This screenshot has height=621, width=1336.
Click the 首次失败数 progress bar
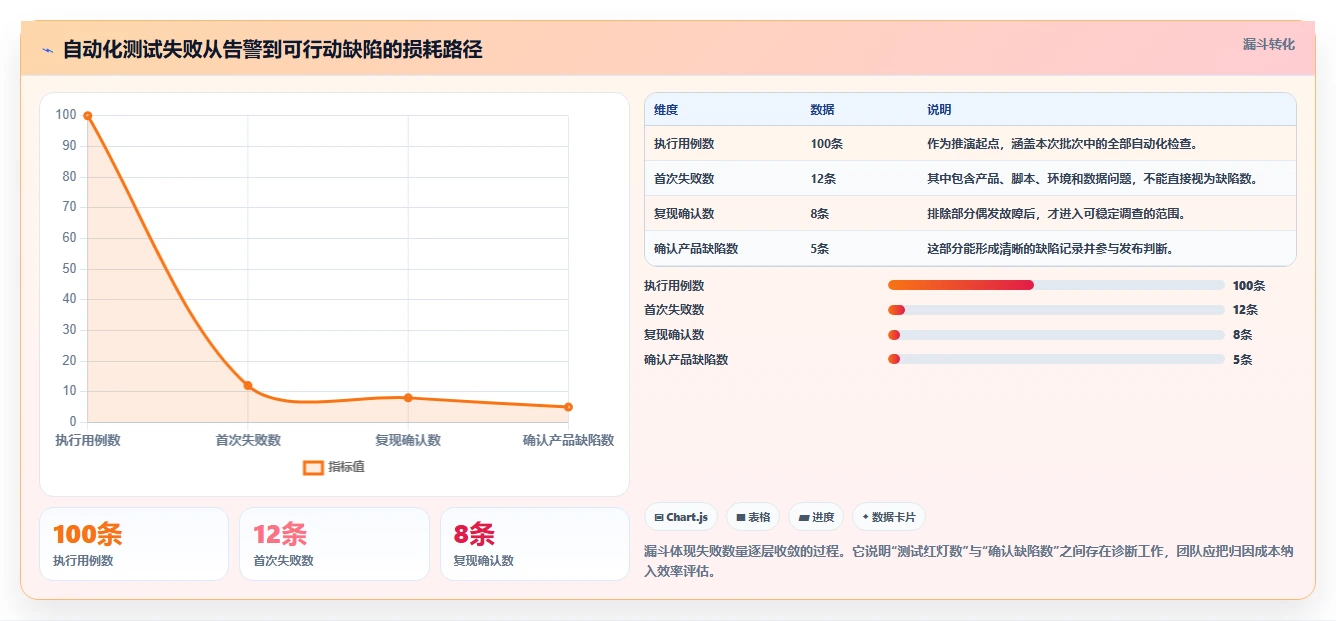coord(1056,310)
